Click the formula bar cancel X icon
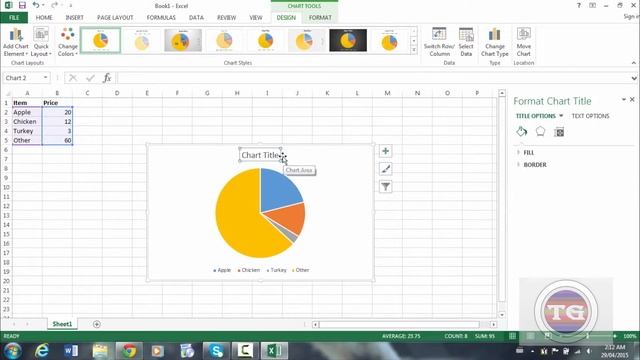This screenshot has width=640, height=360. click(73, 78)
